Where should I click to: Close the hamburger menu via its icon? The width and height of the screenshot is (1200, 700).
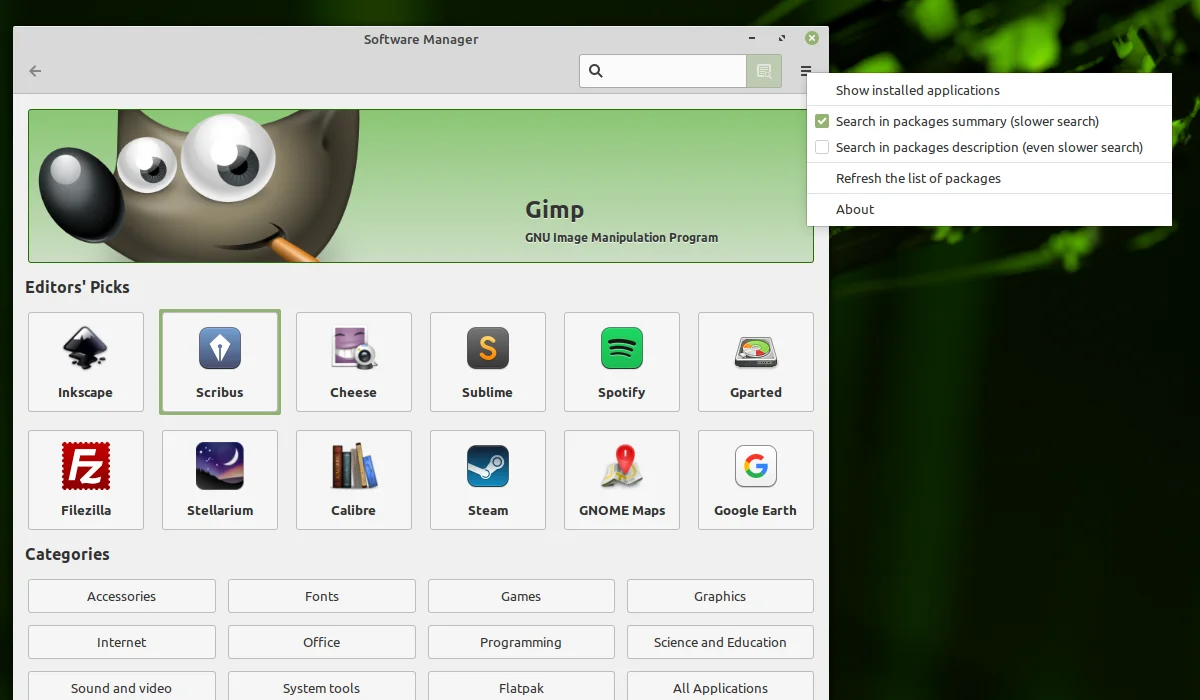click(x=806, y=71)
